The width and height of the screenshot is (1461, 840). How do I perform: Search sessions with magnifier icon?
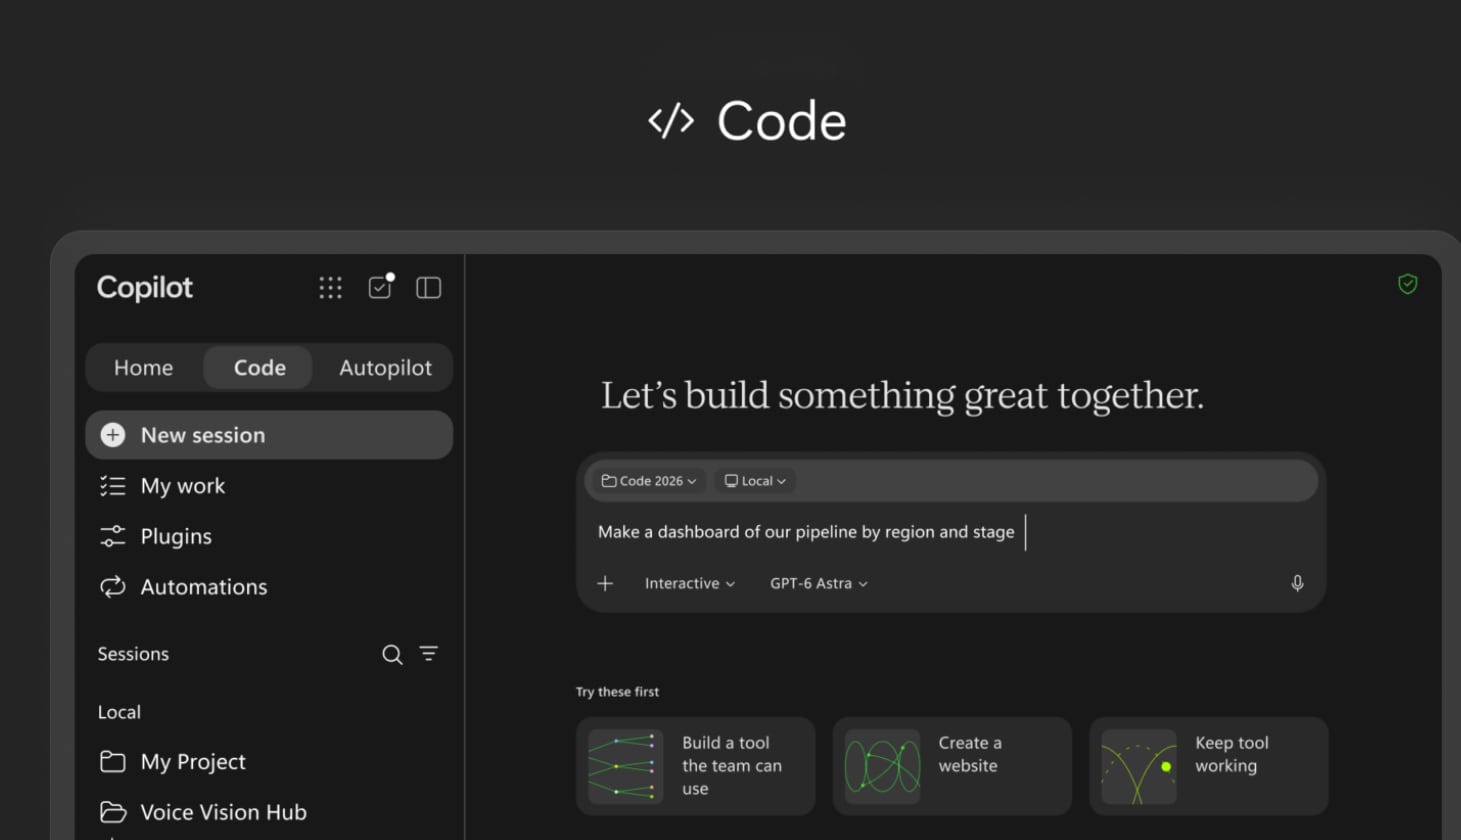(x=392, y=654)
